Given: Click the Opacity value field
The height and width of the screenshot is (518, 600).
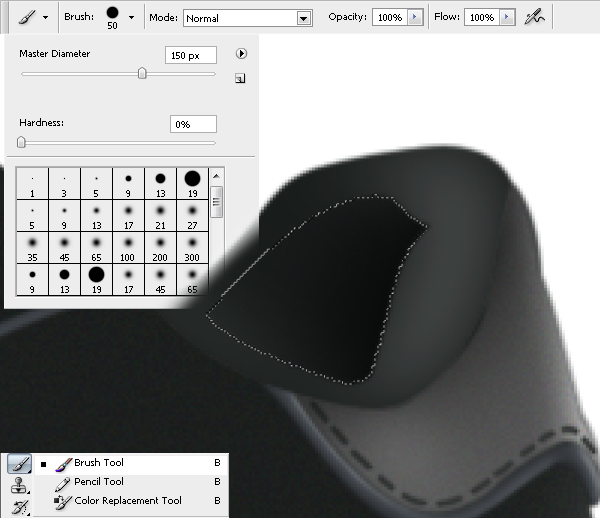Looking at the screenshot, I should click(390, 17).
